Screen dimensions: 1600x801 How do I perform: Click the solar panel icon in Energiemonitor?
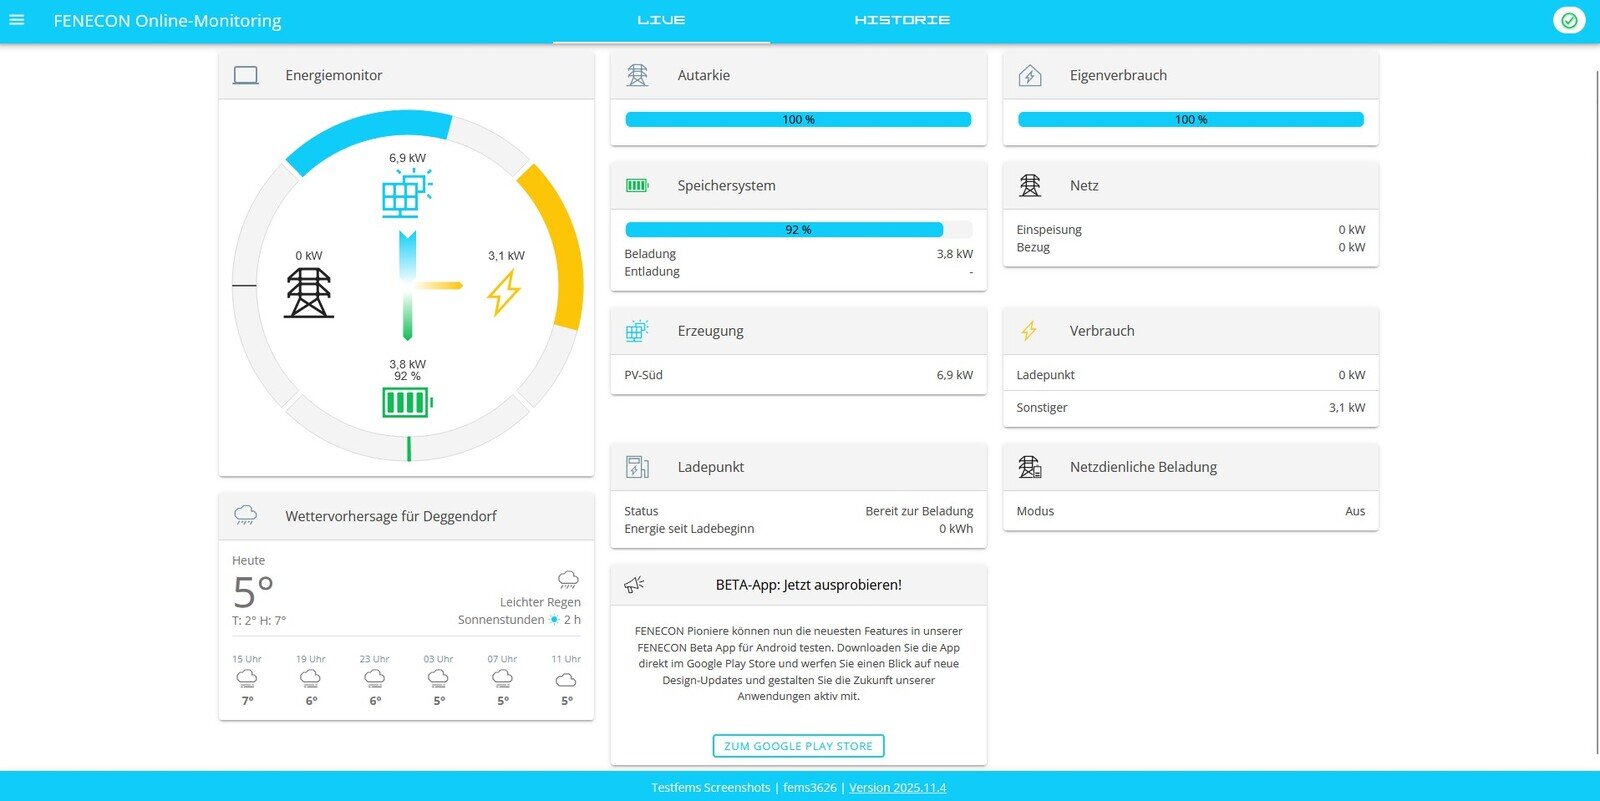(x=406, y=194)
